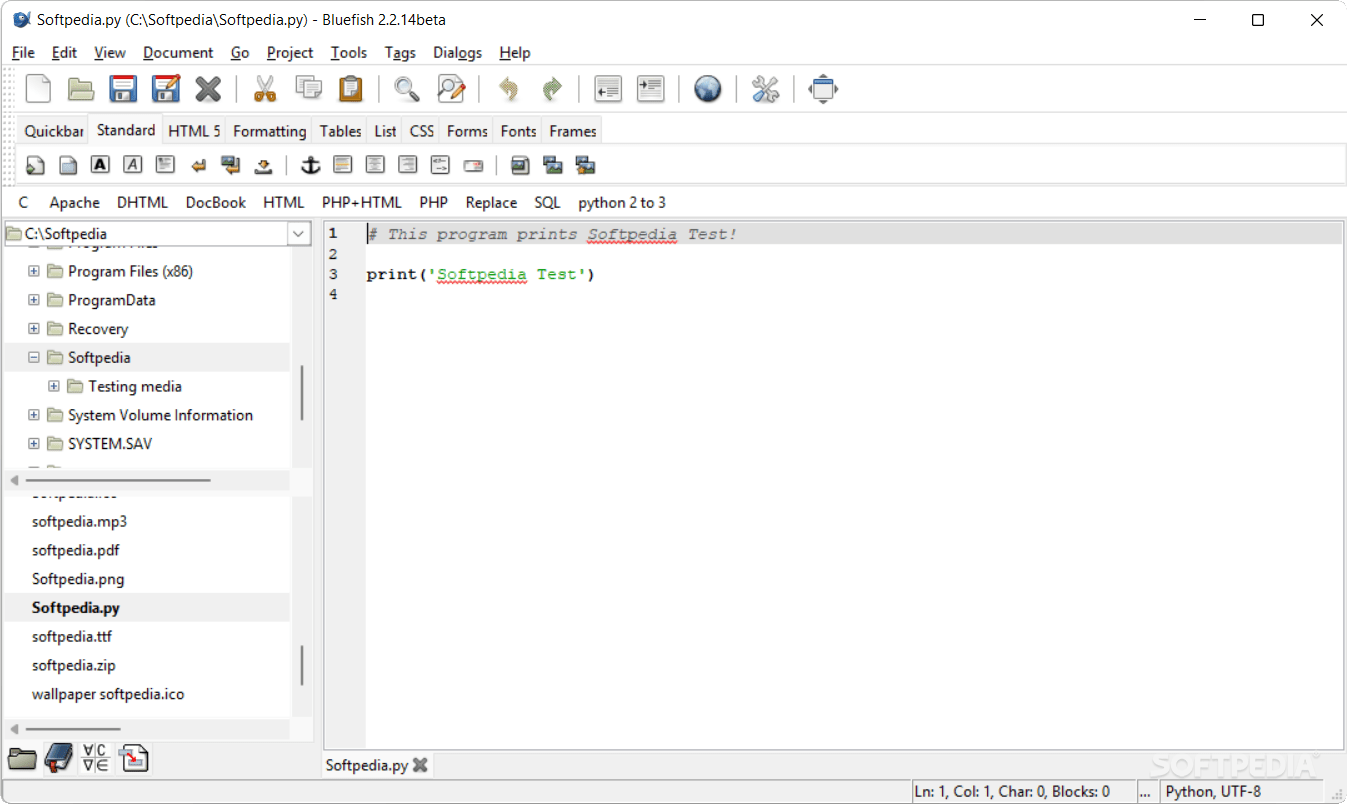
Task: Click the Python, UTF-8 status bar entry
Action: click(1213, 792)
